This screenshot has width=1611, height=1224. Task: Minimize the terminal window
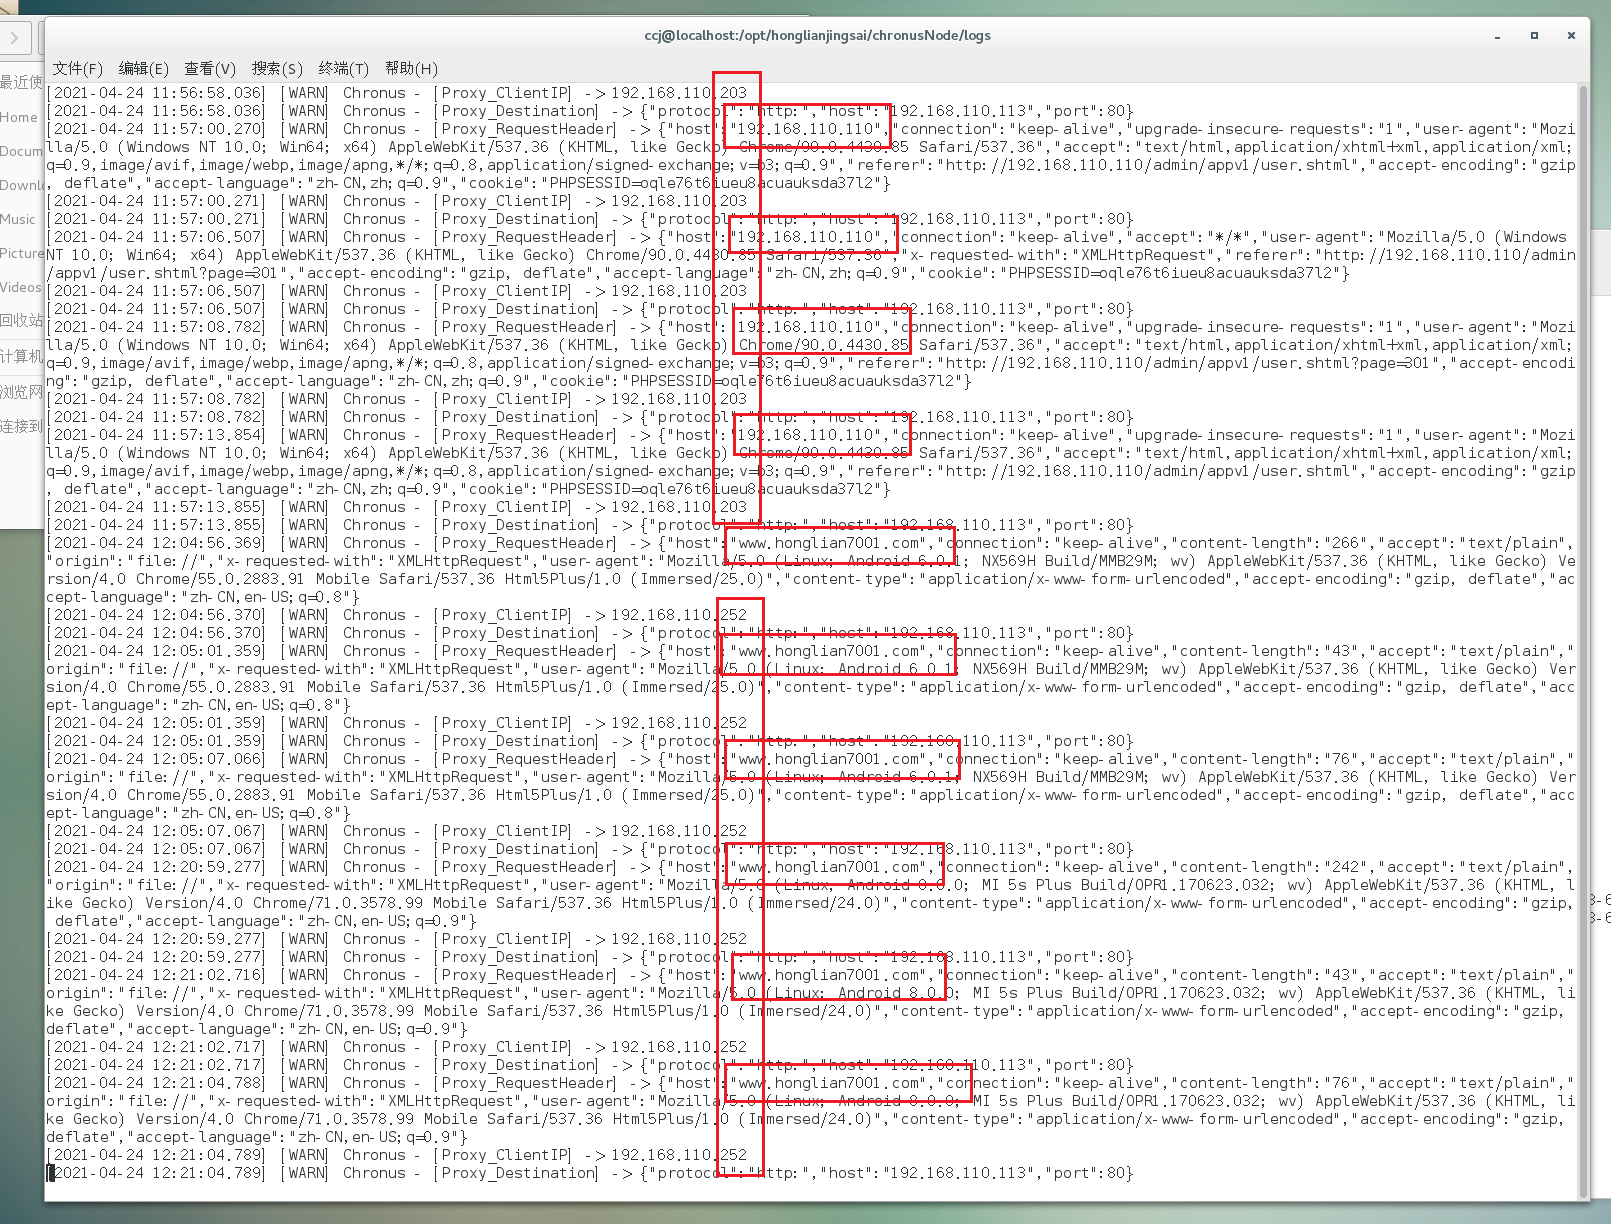pos(1497,36)
